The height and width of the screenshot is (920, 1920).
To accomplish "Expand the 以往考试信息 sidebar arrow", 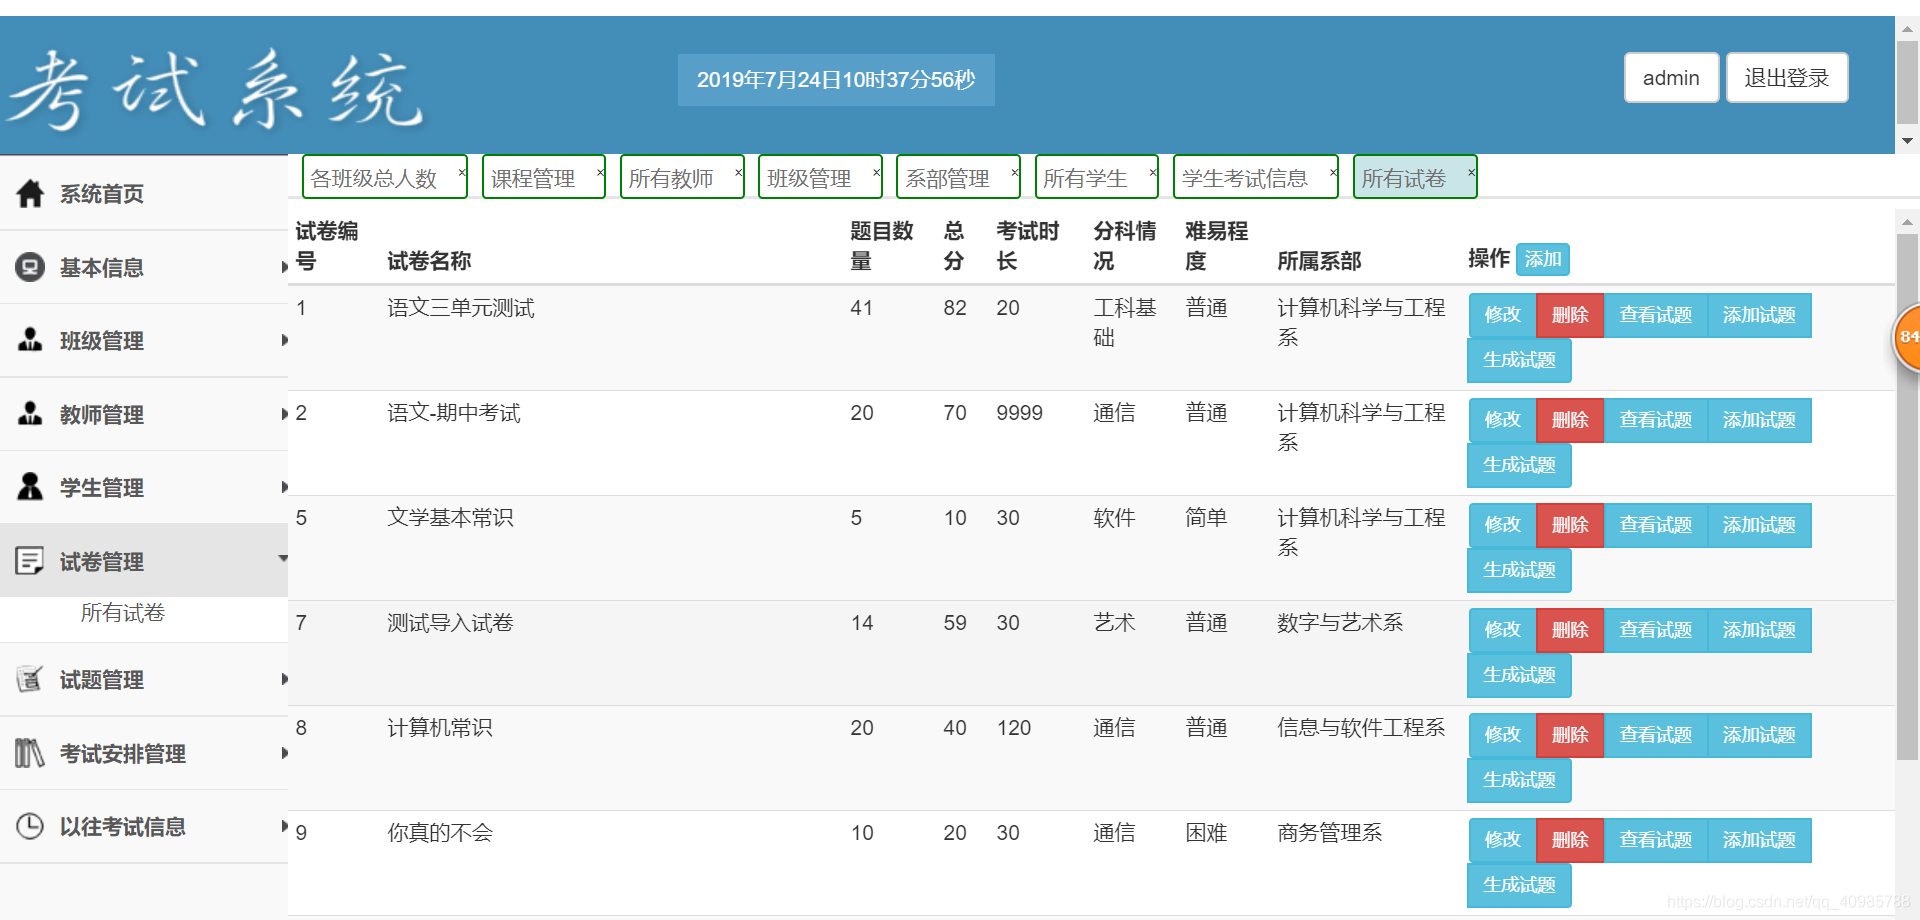I will tap(284, 826).
